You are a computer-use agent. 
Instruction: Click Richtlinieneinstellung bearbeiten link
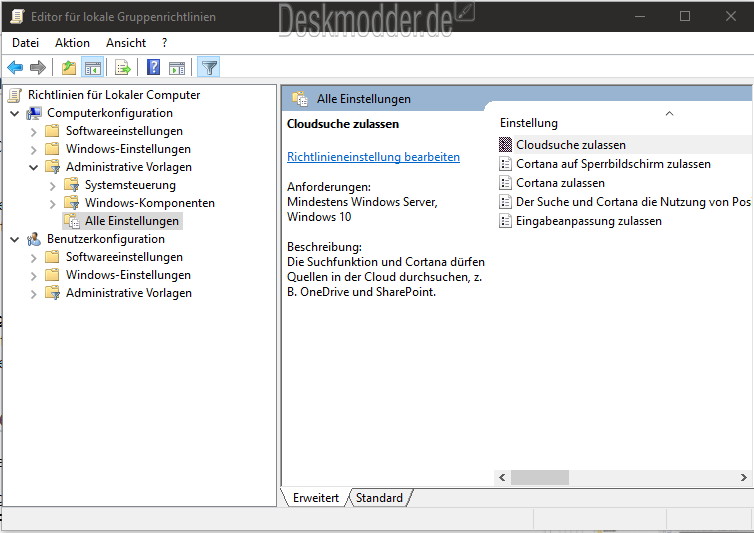tap(373, 157)
